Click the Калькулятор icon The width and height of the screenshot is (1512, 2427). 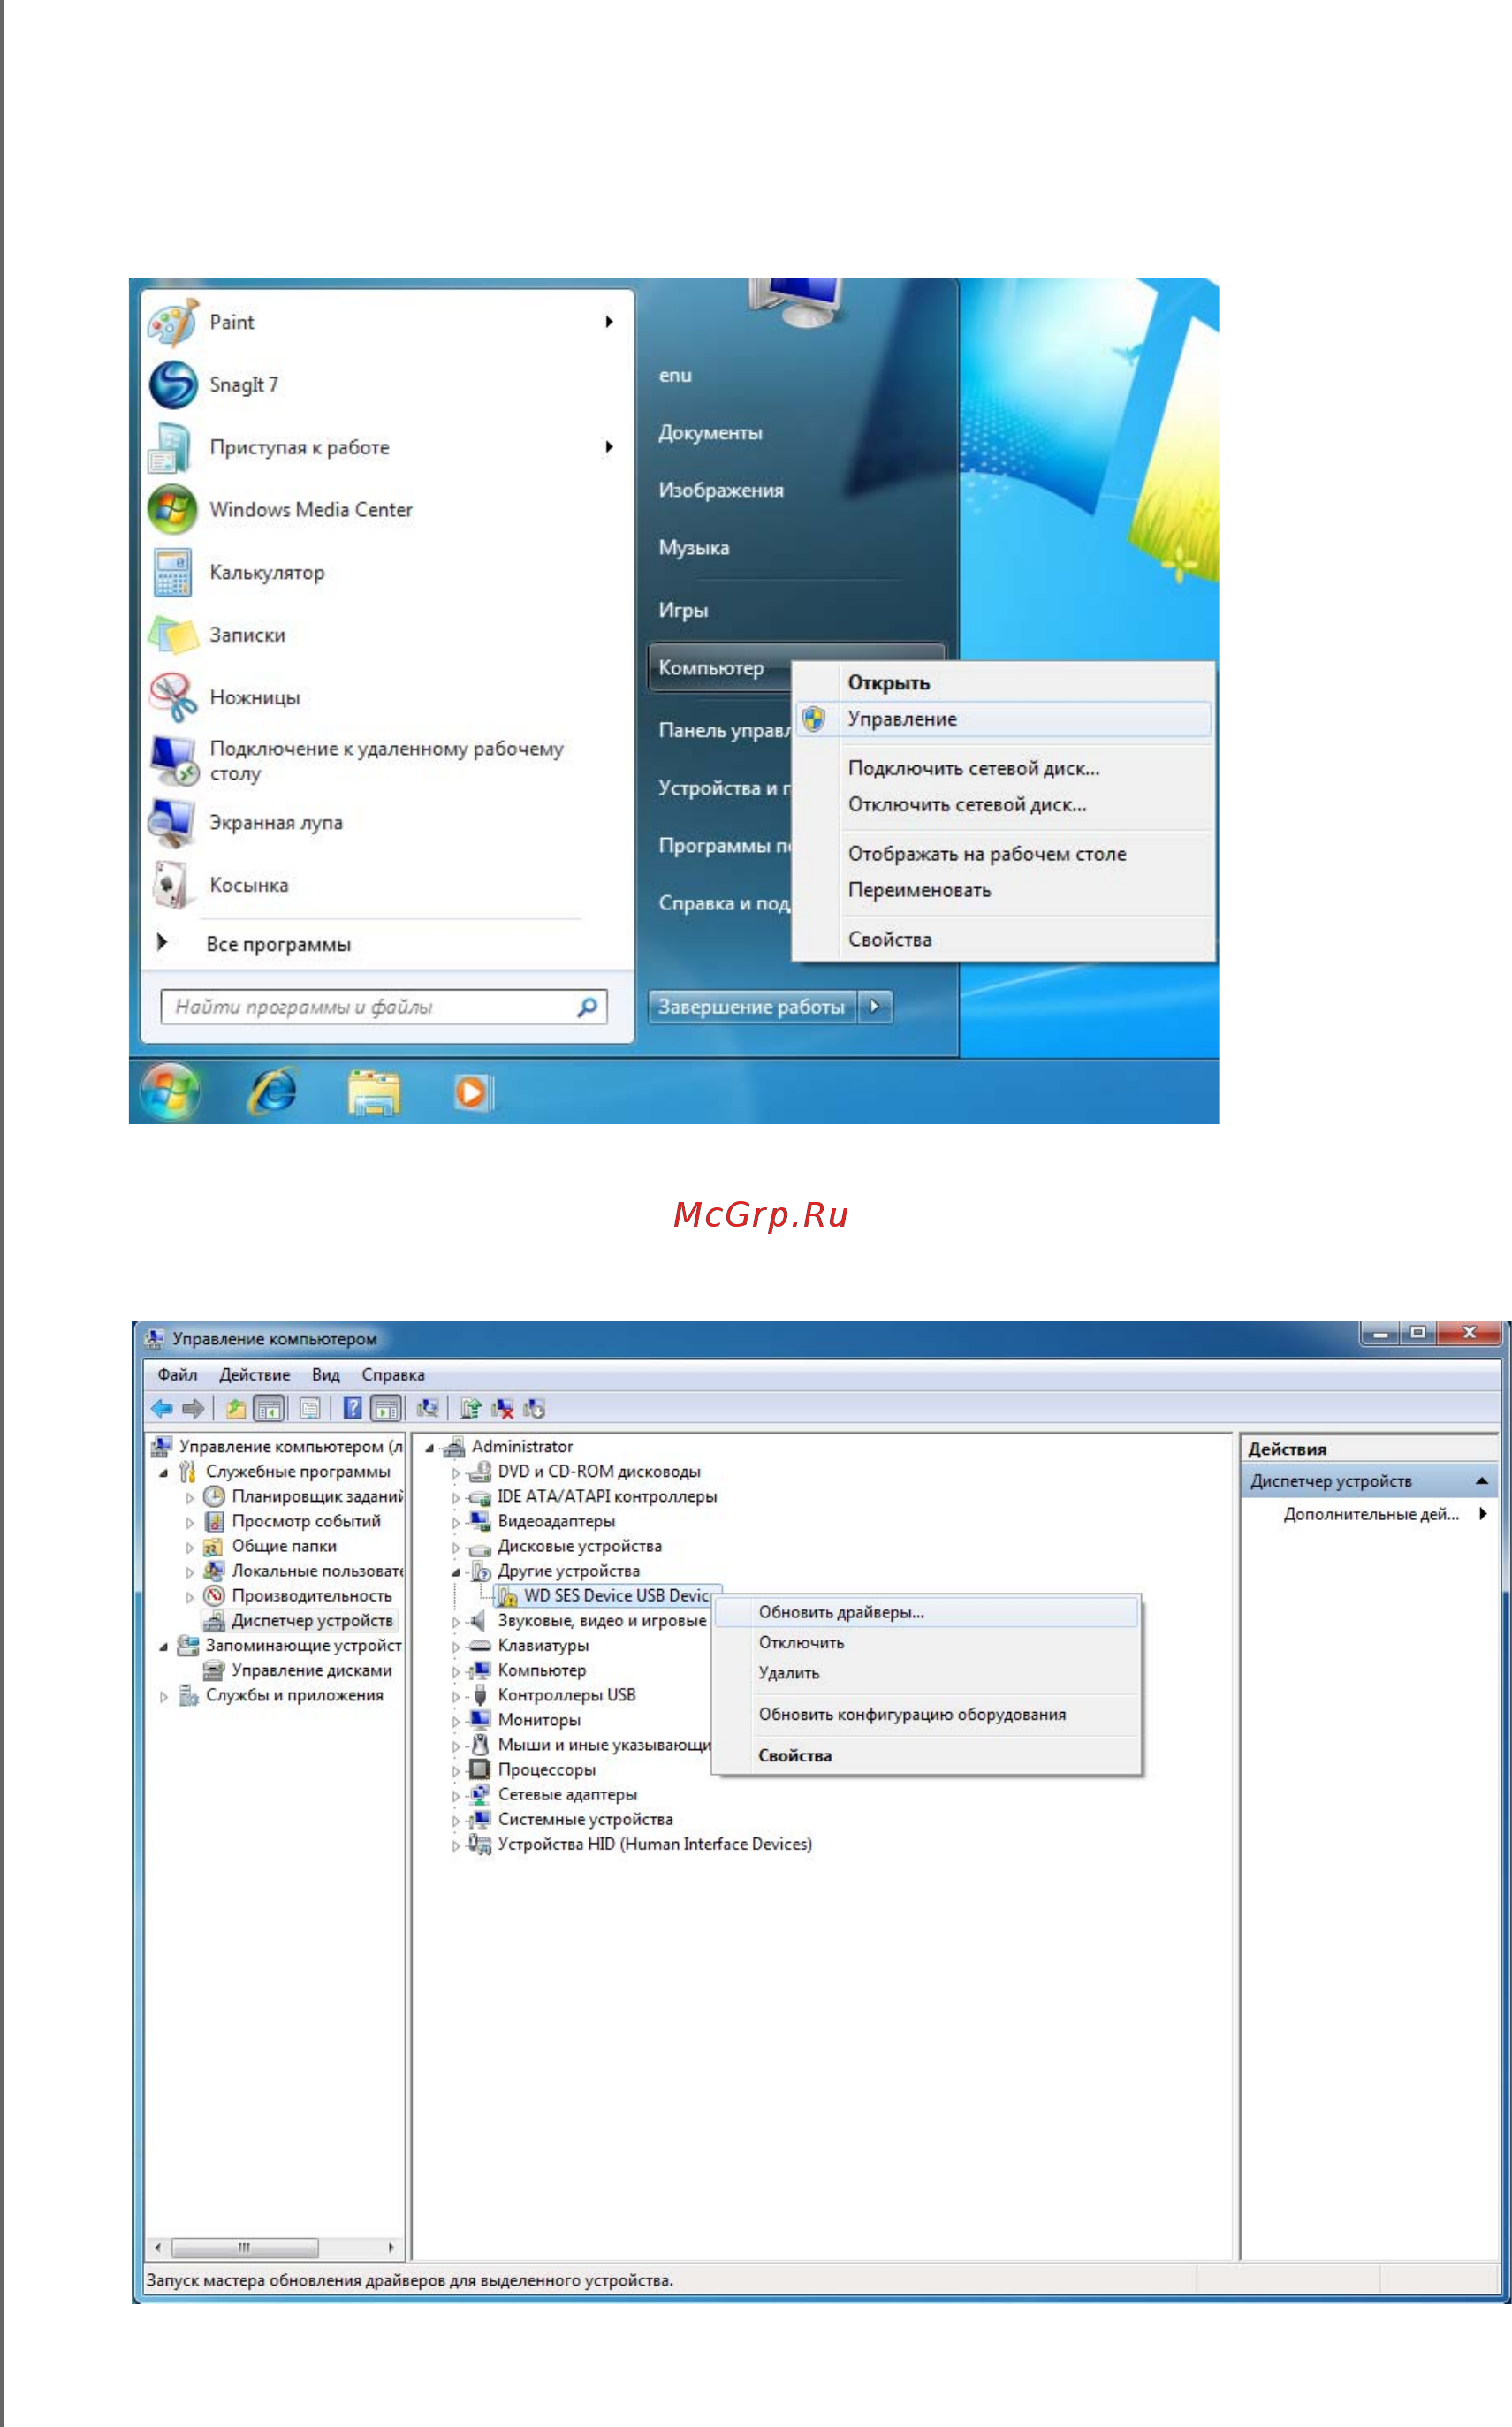click(172, 572)
